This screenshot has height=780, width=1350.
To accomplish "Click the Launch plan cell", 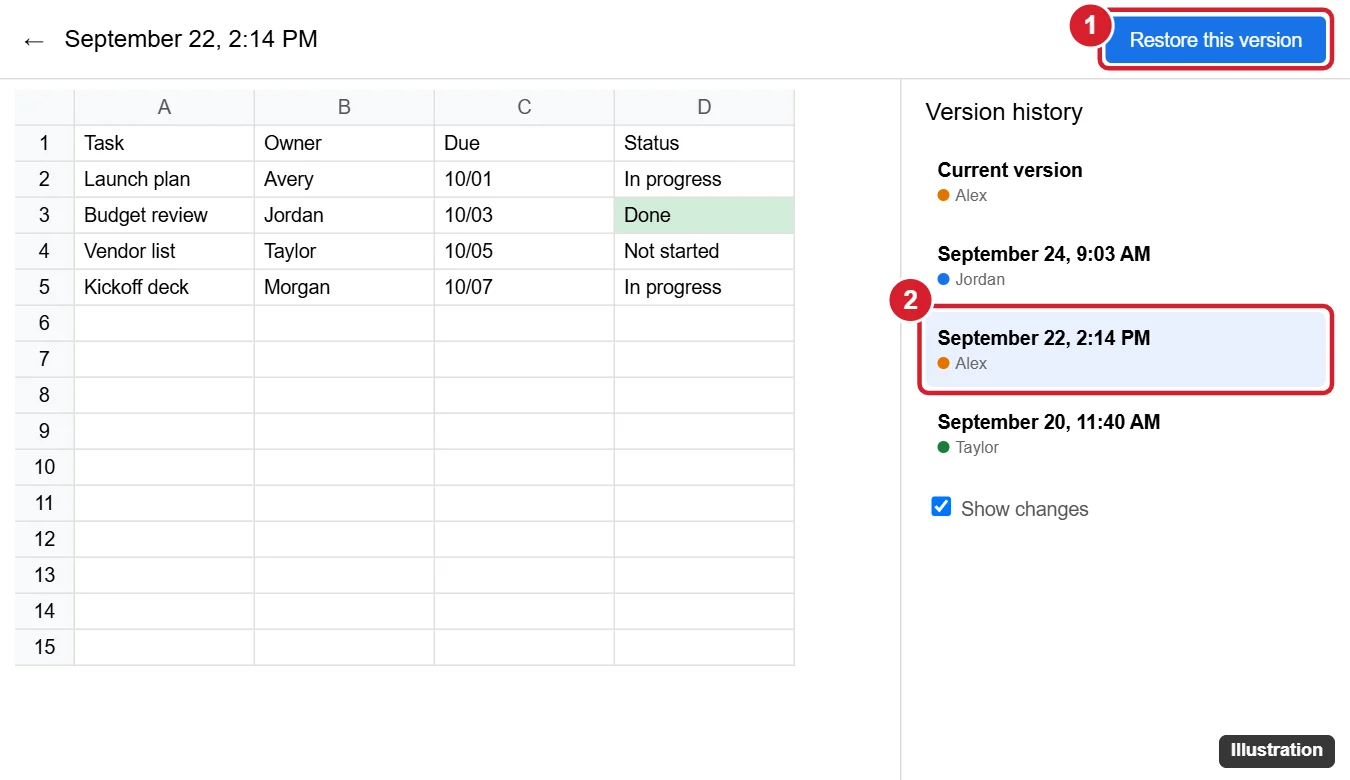I will (x=164, y=179).
